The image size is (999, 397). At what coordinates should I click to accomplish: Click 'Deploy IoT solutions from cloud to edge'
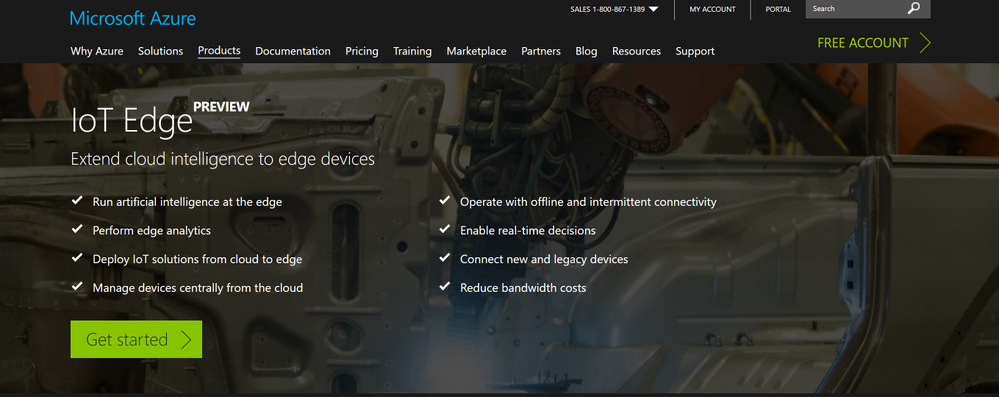[x=198, y=259]
